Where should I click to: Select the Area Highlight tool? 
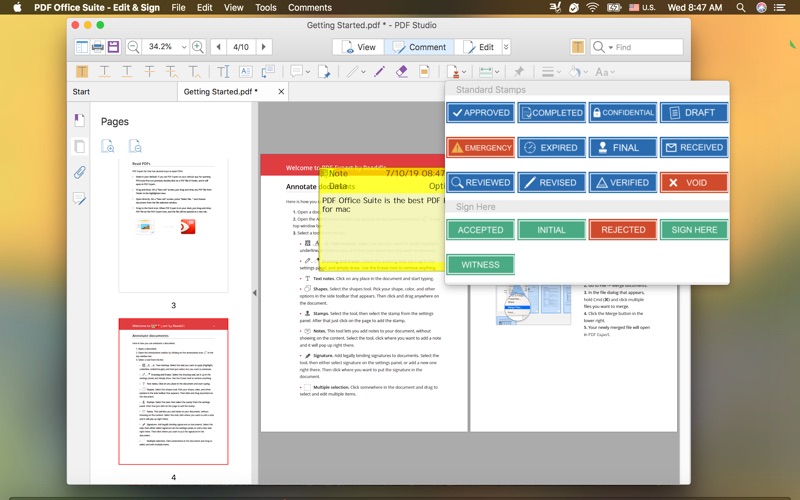[x=424, y=71]
